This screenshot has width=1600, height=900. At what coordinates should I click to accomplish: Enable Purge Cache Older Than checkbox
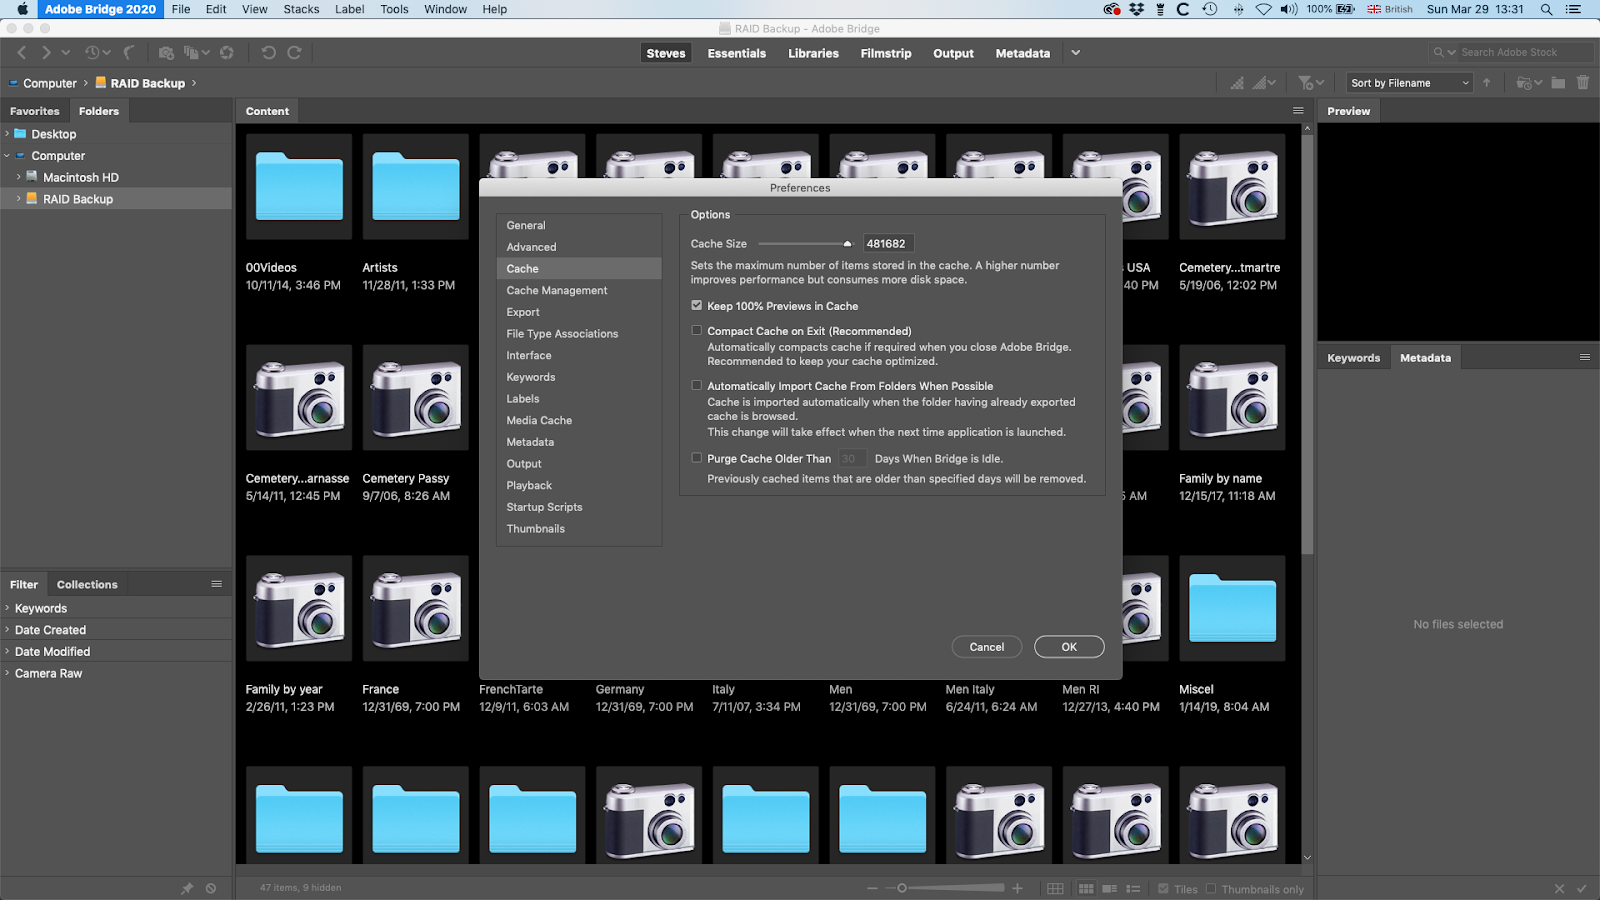click(x=697, y=458)
